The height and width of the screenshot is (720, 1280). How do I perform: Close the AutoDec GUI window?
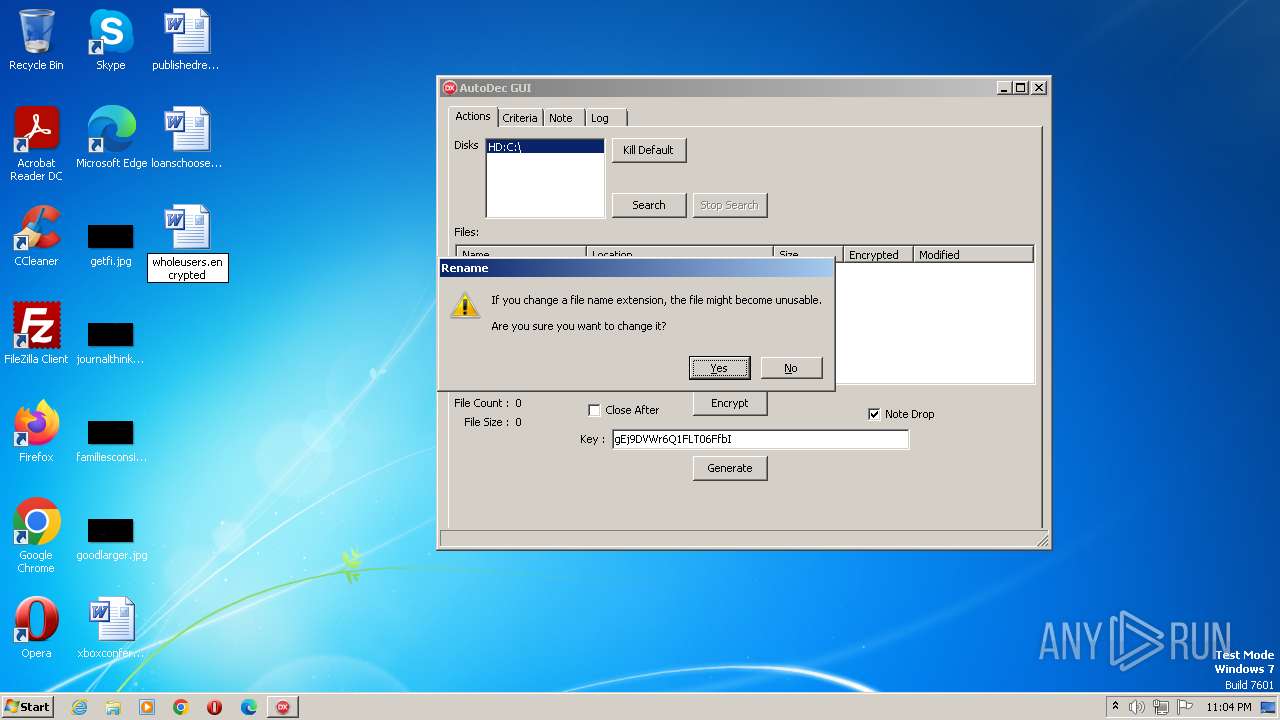pyautogui.click(x=1039, y=88)
